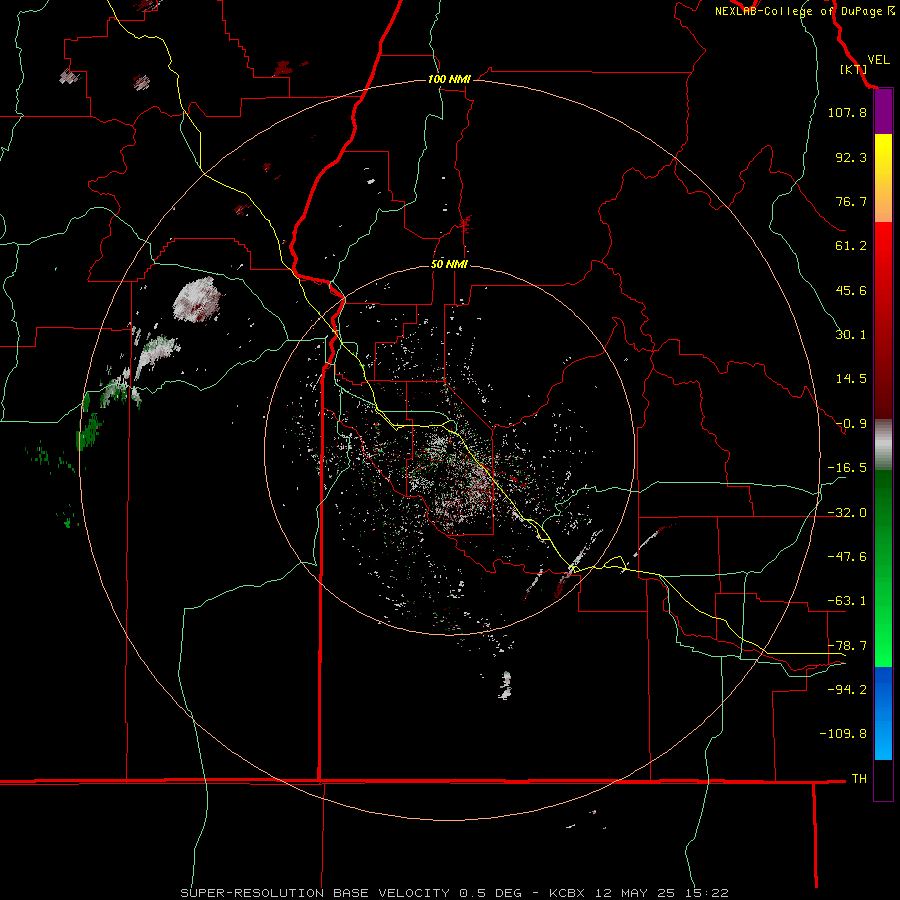900x900 pixels.
Task: Click the 100 NMI range ring label
Action: point(449,79)
